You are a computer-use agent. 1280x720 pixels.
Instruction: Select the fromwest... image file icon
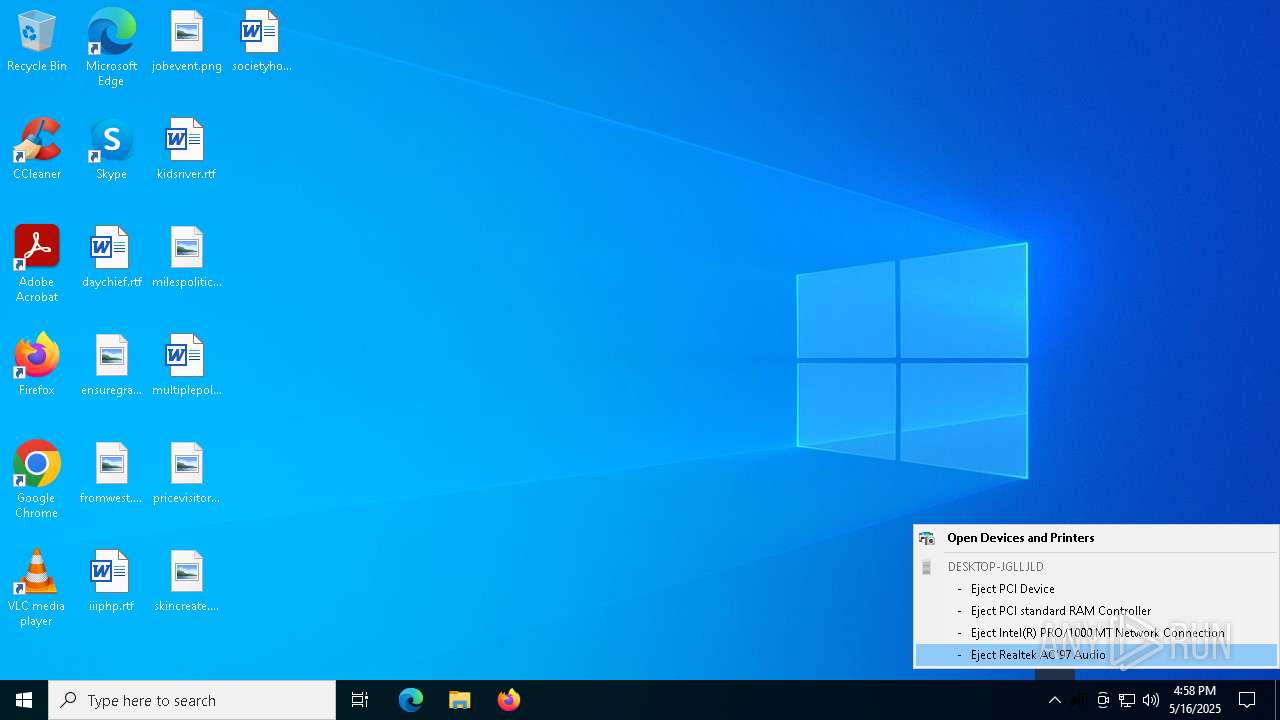pyautogui.click(x=111, y=474)
